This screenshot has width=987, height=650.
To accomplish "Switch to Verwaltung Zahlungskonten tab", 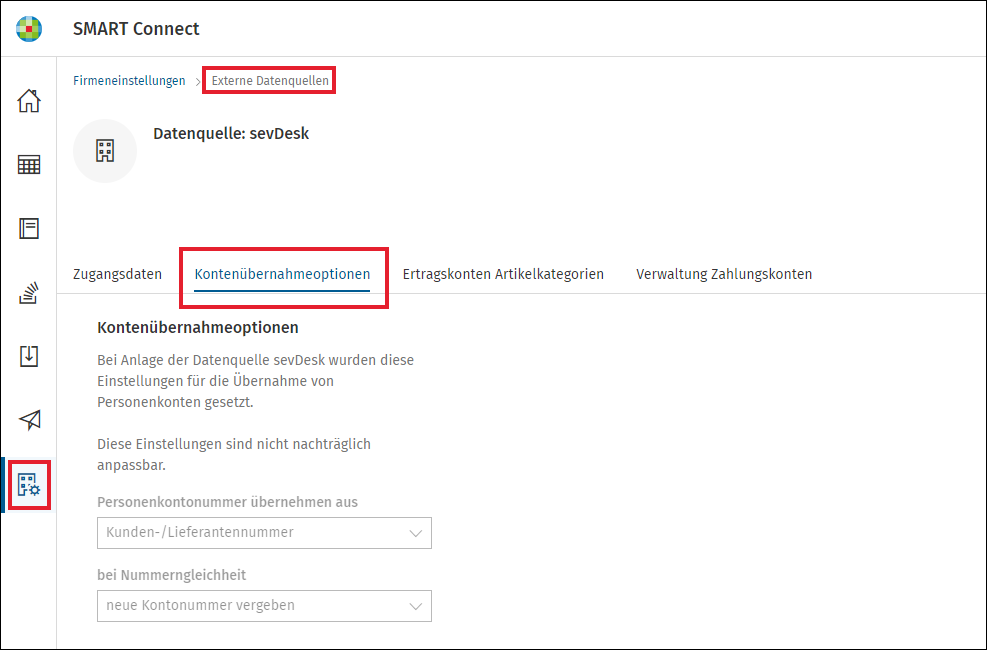I will coord(724,274).
